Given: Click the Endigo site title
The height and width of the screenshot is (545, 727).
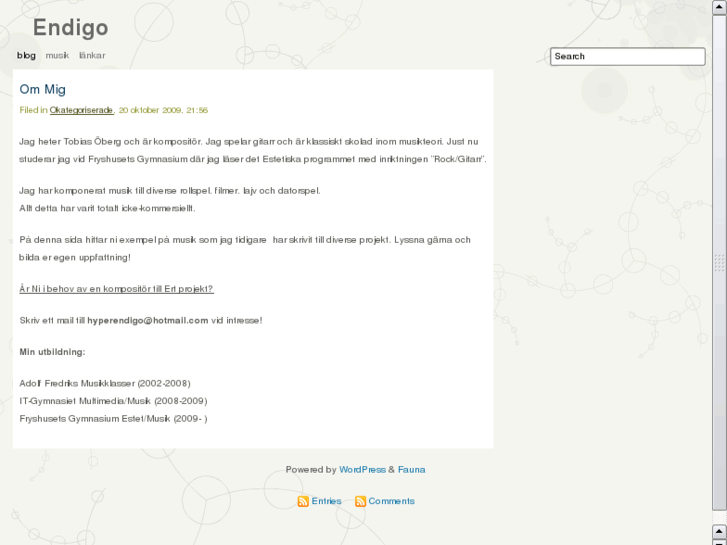Looking at the screenshot, I should tap(70, 27).
